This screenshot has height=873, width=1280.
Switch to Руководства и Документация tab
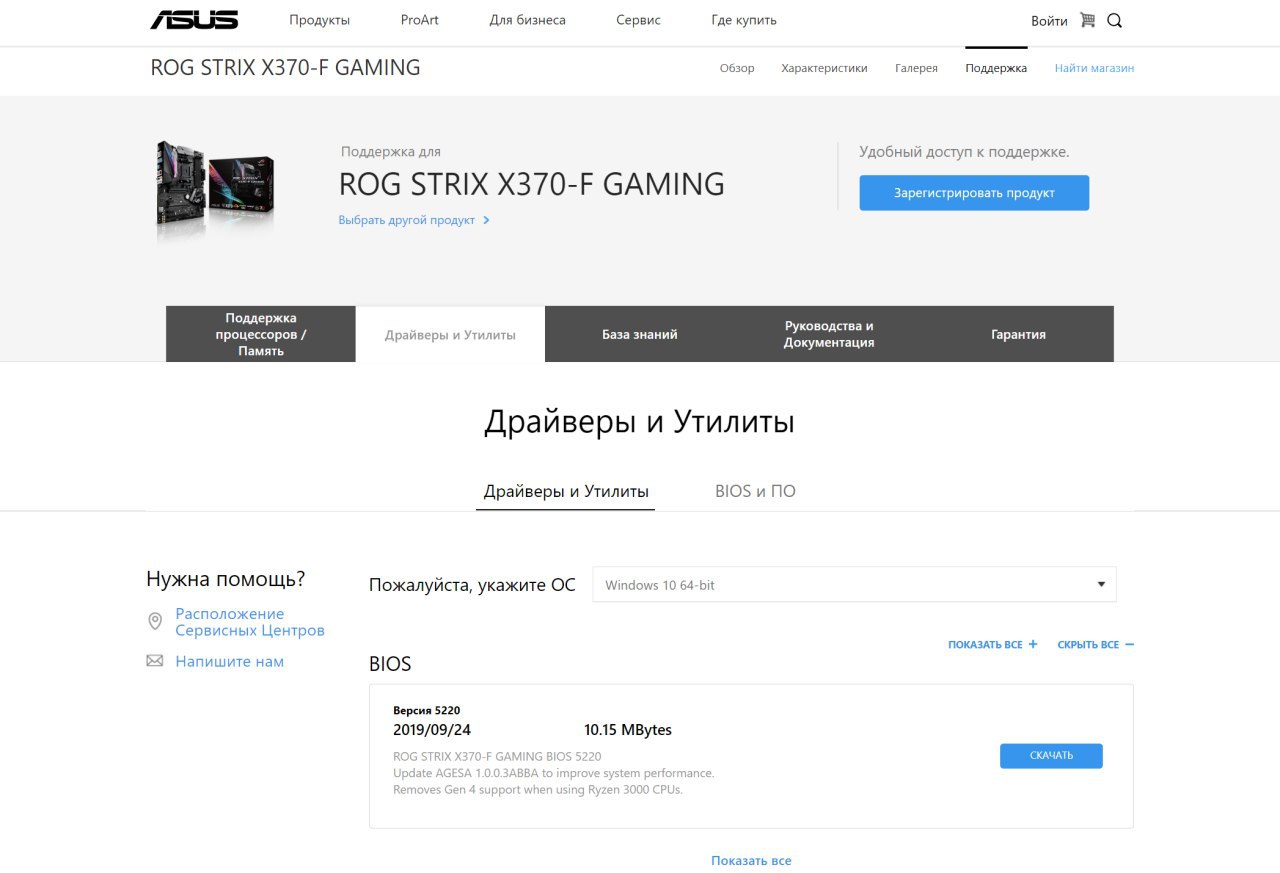(x=829, y=334)
